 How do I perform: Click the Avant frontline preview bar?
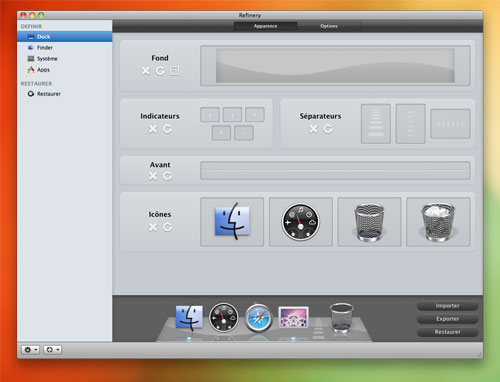tap(335, 171)
